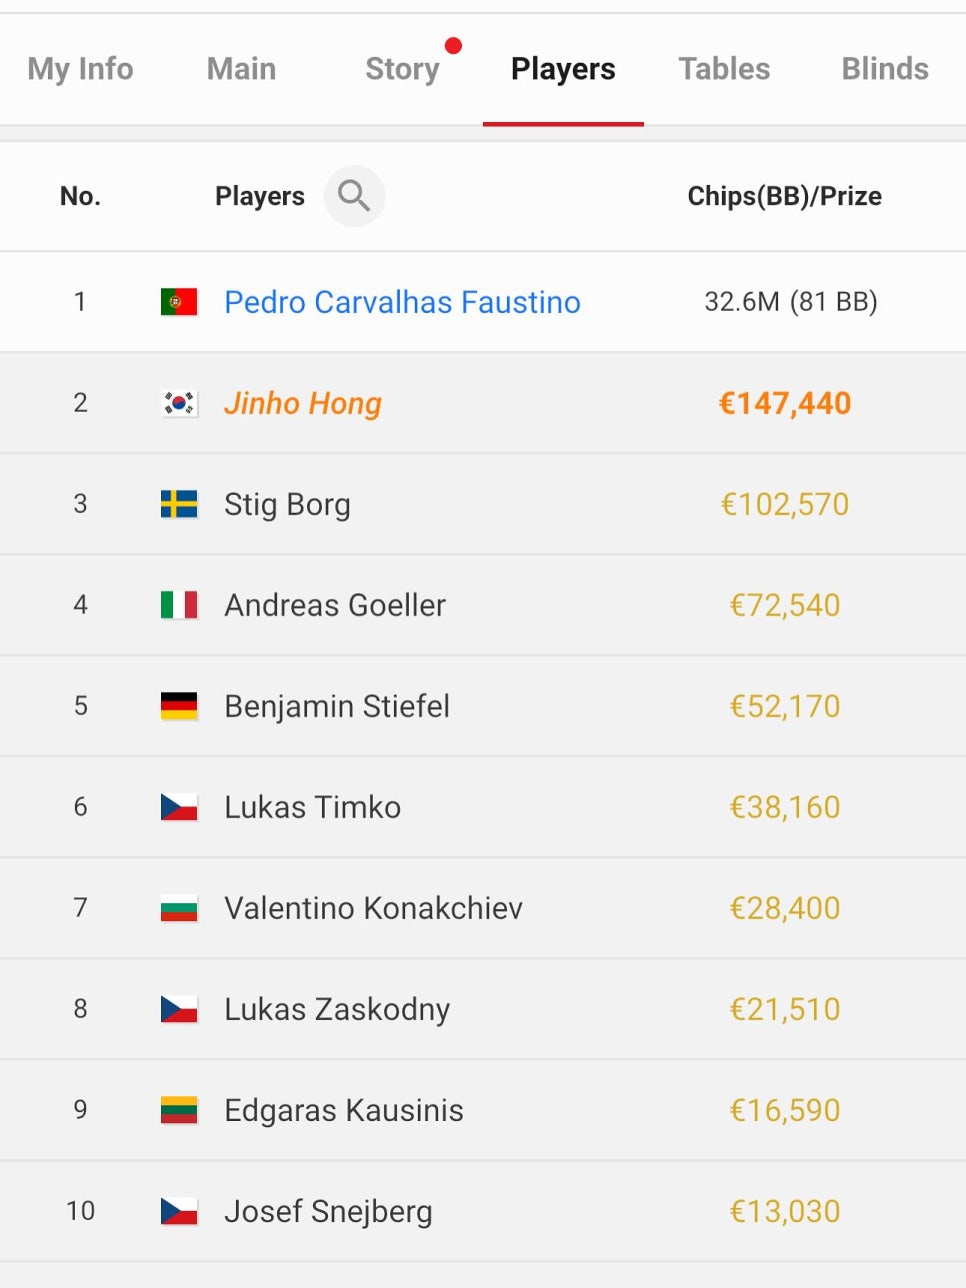
Task: Click the Lithuania flag beside Edgaras Kausinis
Action: (x=179, y=1110)
